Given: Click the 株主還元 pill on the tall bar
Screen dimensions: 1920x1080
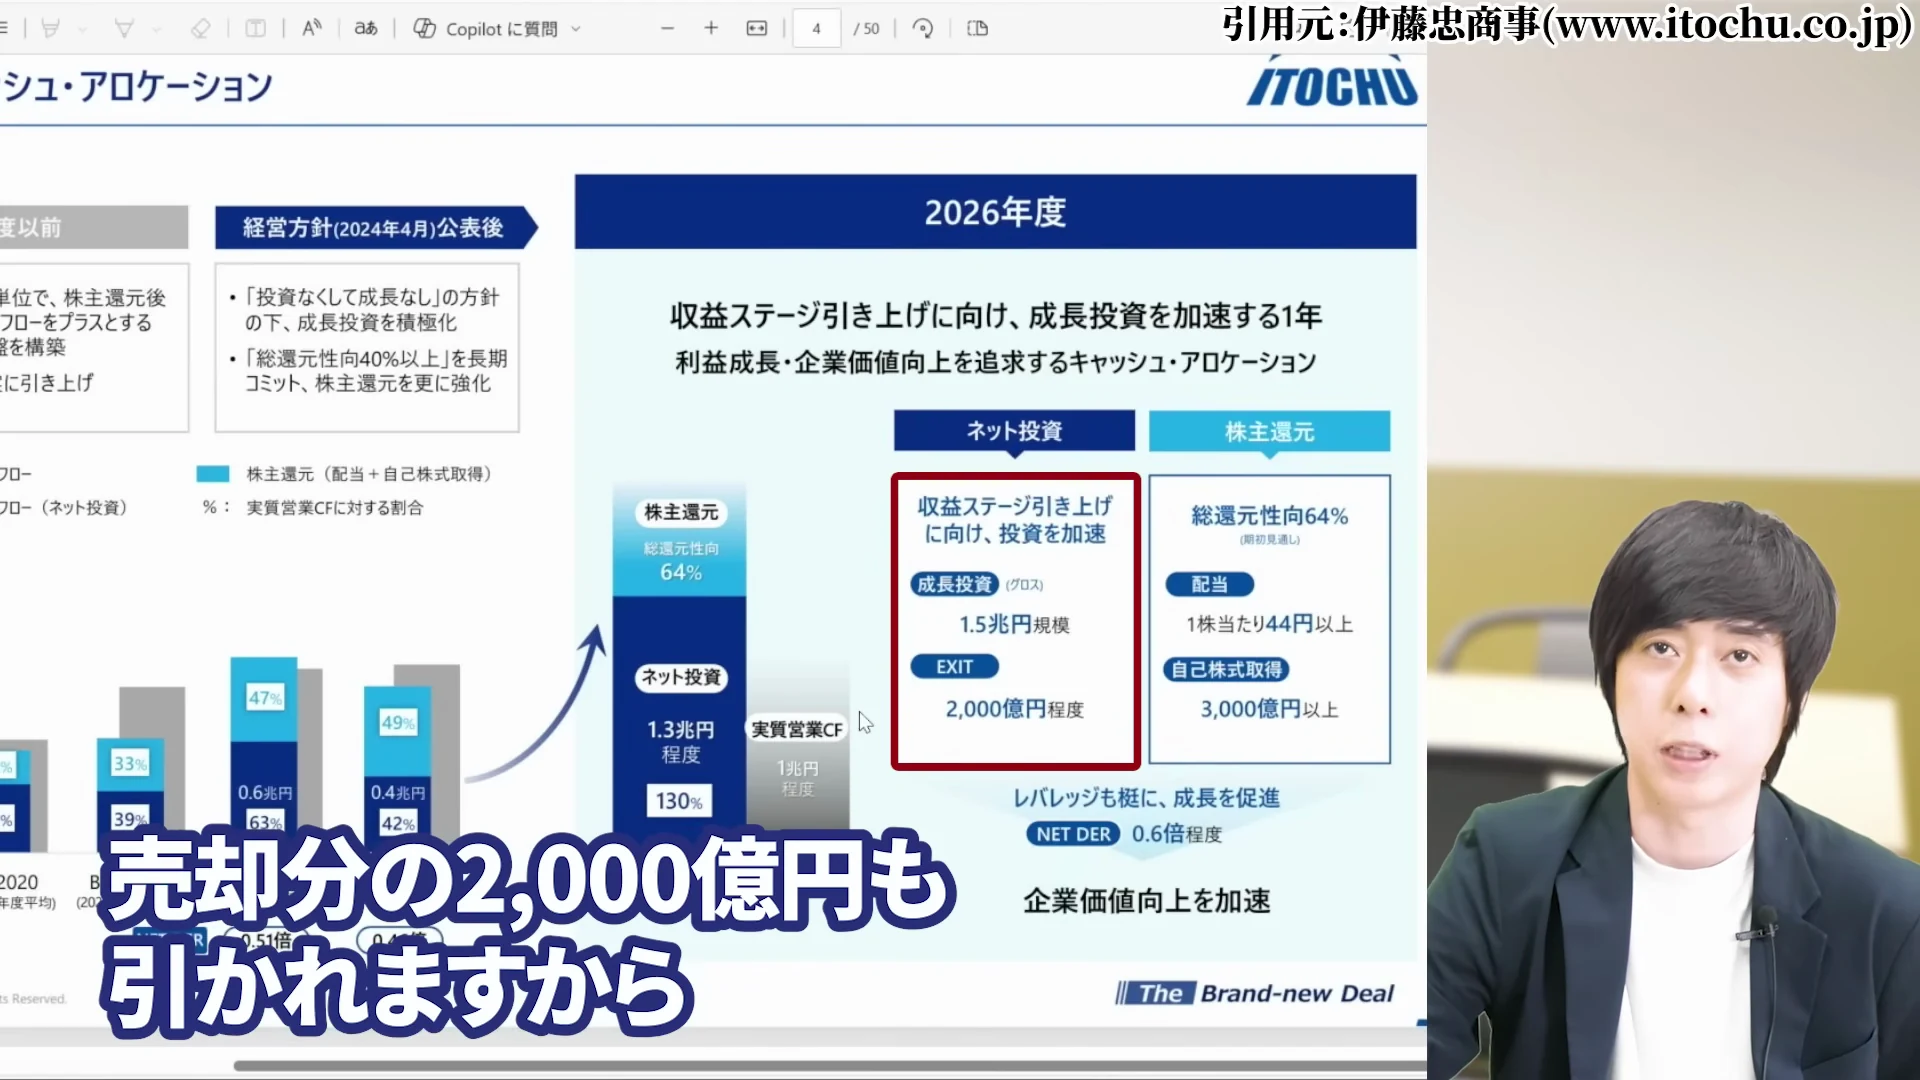Looking at the screenshot, I should click(x=681, y=513).
